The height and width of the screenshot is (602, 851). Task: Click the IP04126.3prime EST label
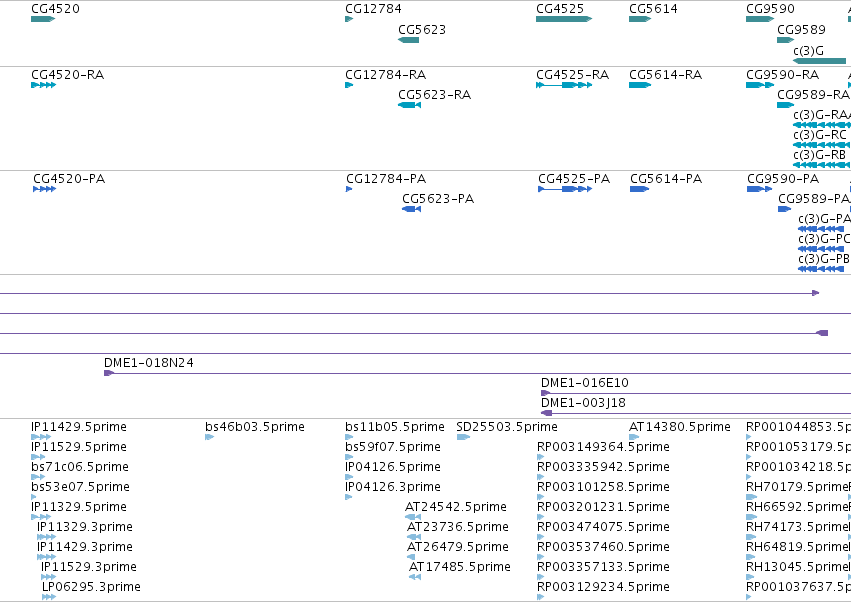click(x=393, y=487)
